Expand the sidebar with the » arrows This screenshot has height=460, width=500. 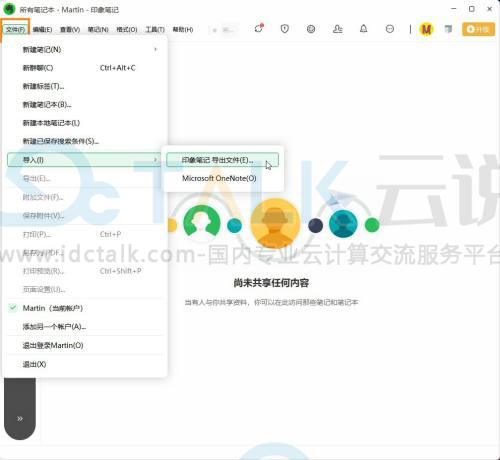tap(20, 419)
